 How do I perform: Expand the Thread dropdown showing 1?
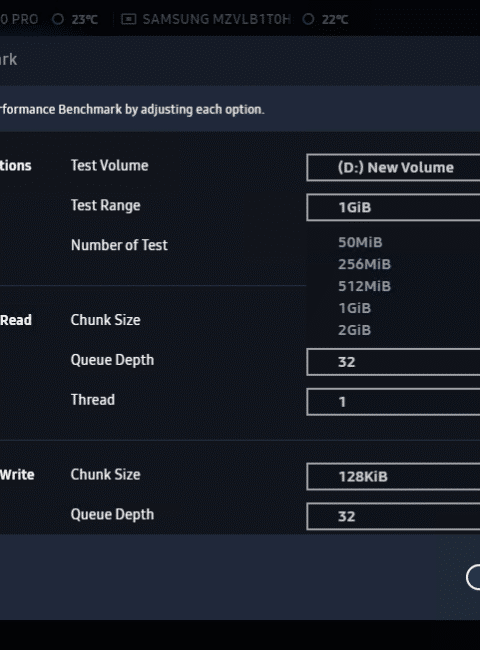point(393,402)
